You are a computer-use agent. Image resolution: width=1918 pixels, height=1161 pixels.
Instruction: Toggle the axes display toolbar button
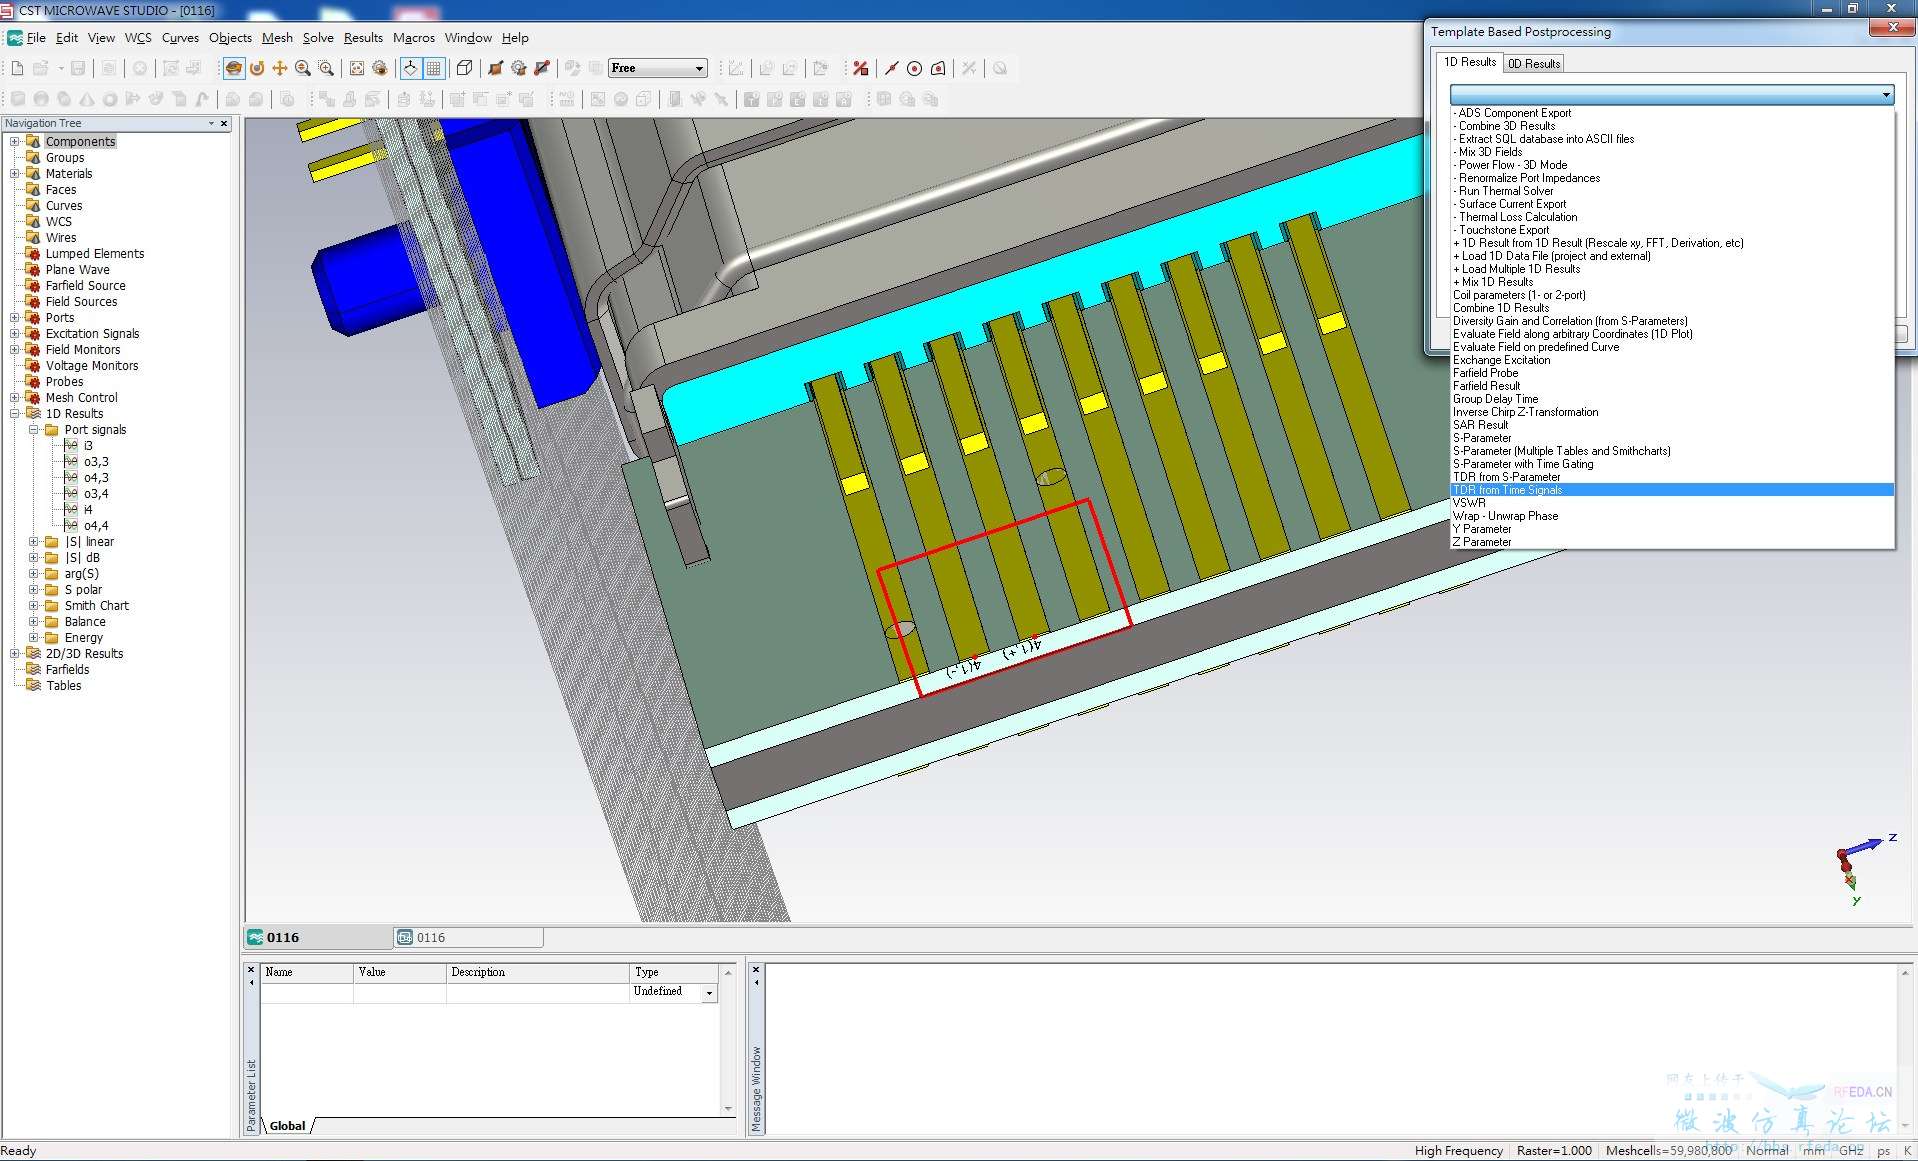click(410, 68)
